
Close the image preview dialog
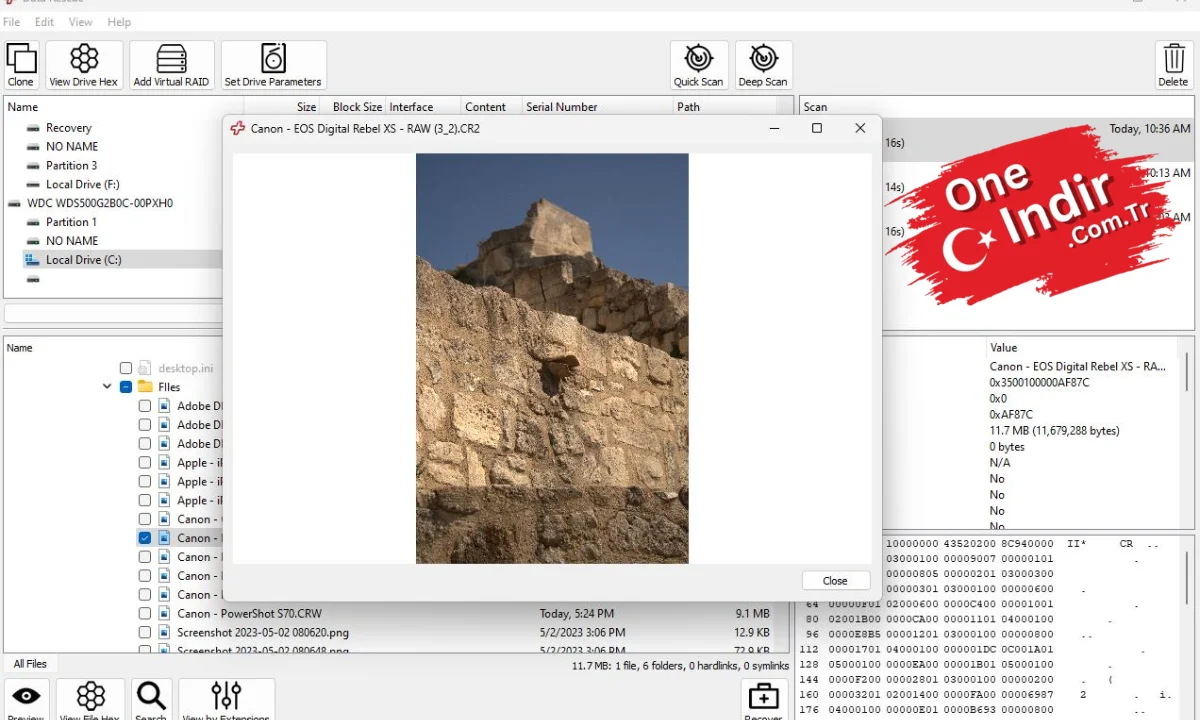point(835,581)
